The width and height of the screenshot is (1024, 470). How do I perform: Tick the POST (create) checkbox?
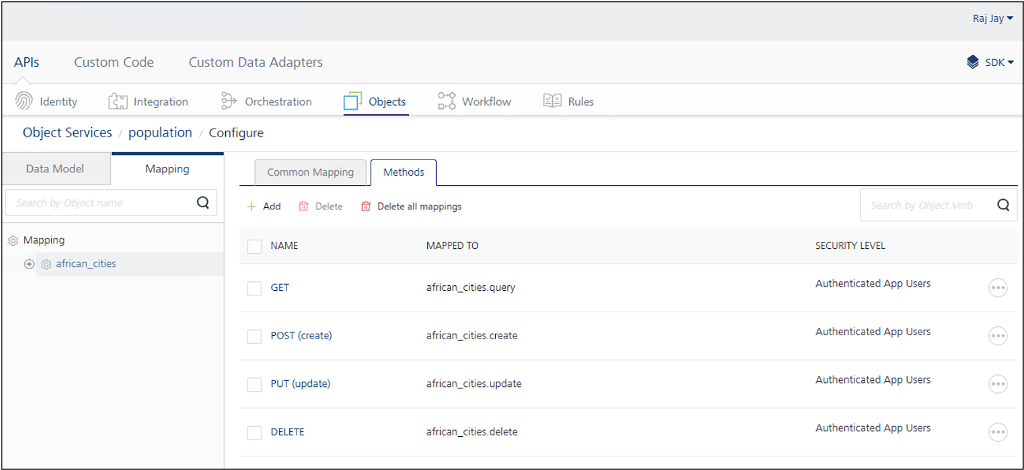(x=254, y=336)
